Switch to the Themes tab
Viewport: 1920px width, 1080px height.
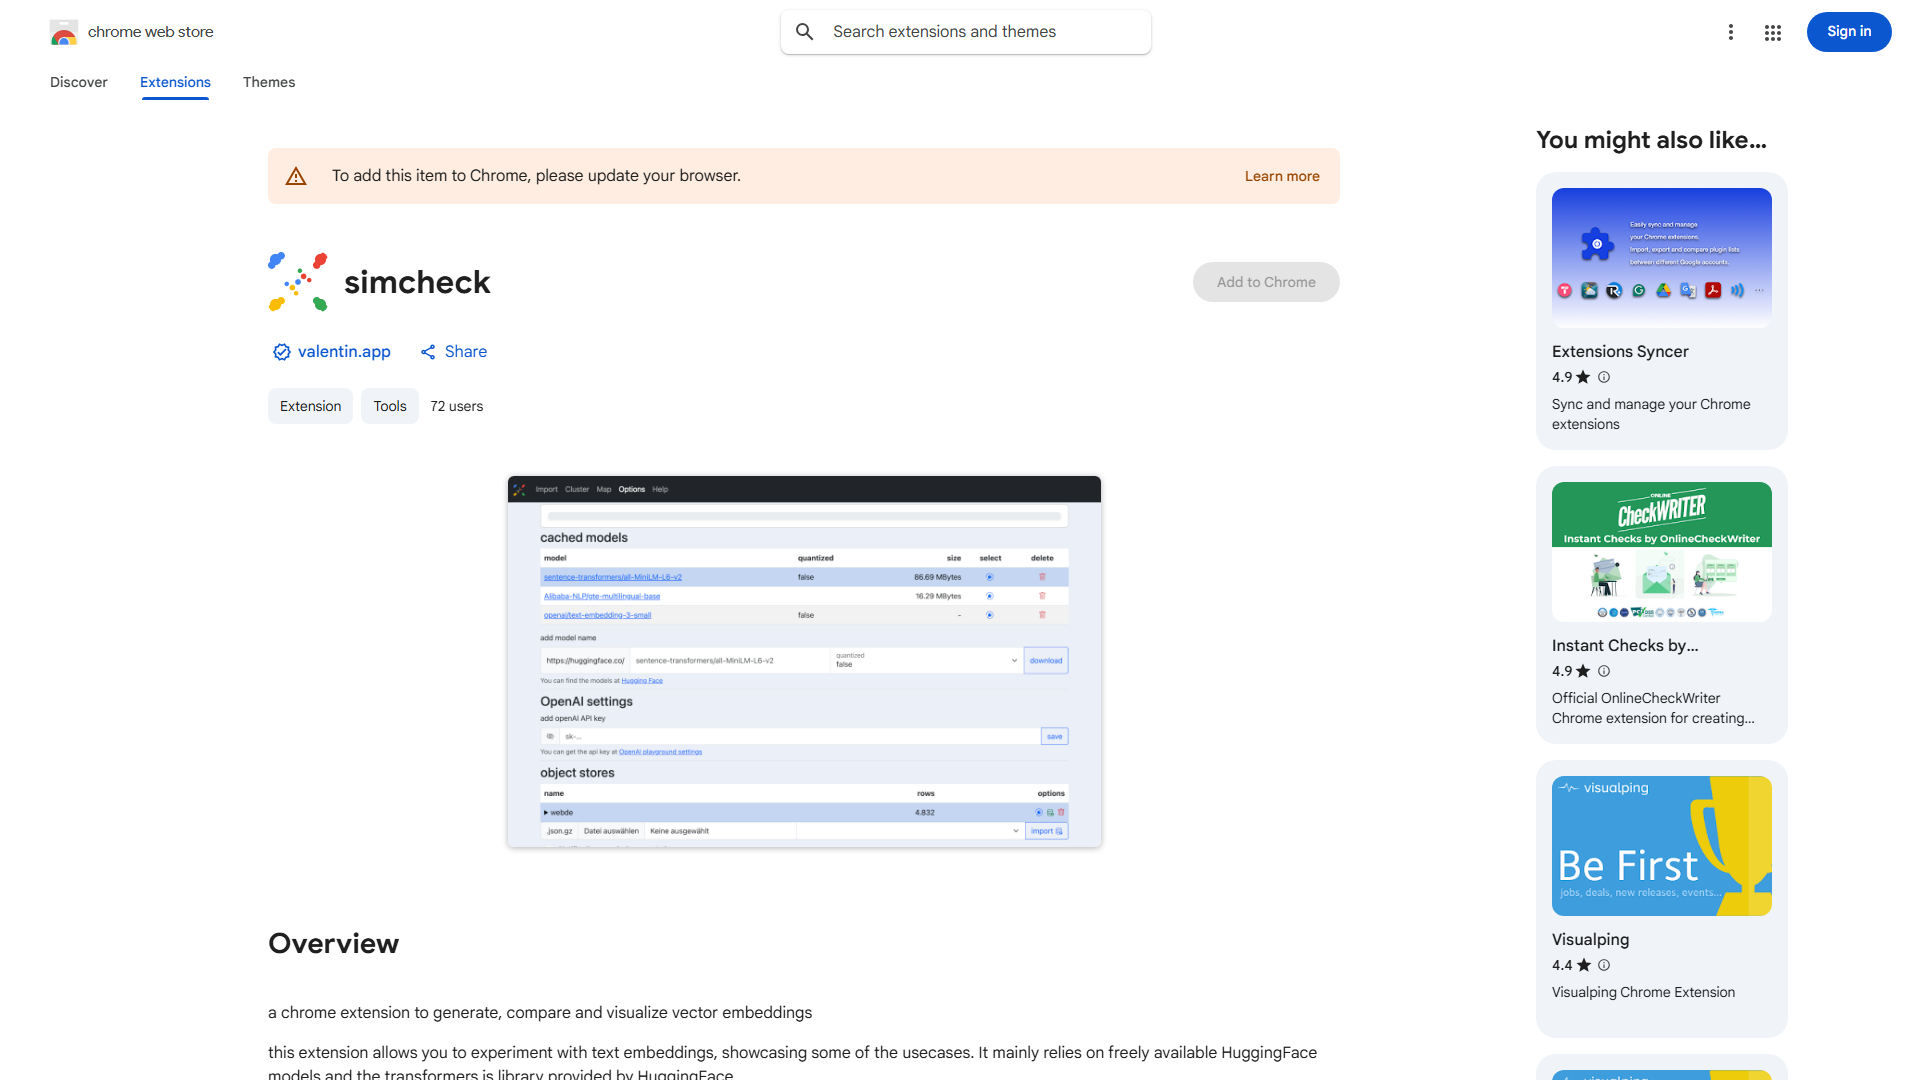269,82
